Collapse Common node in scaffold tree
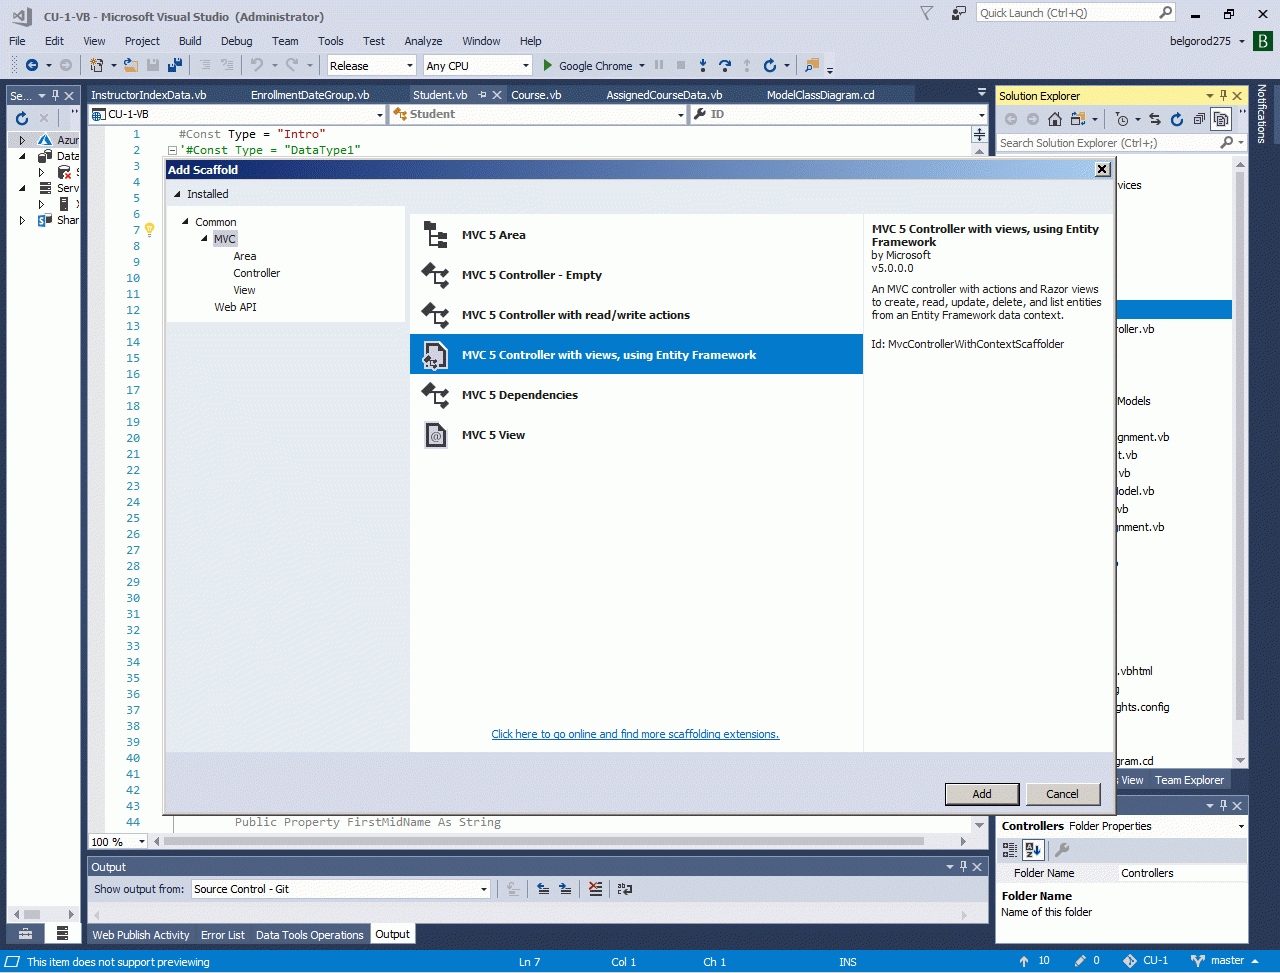1280x973 pixels. pos(186,222)
